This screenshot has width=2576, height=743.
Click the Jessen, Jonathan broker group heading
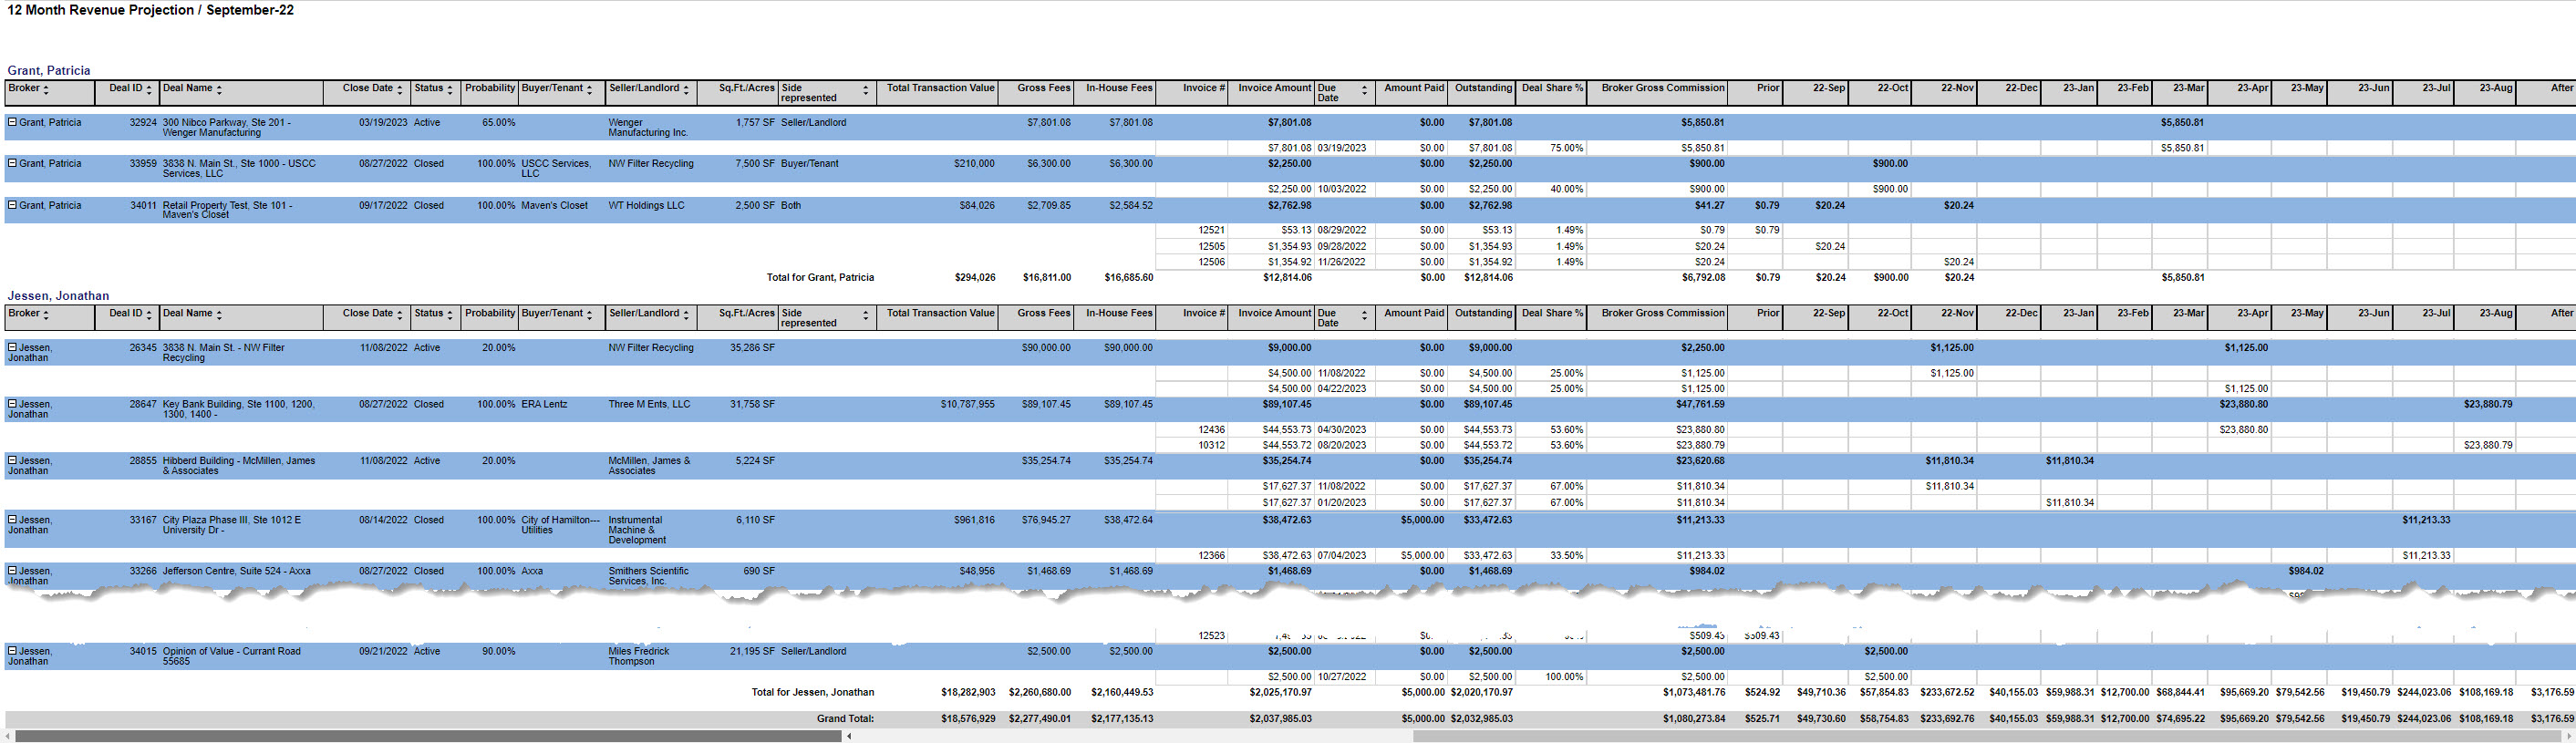coord(58,296)
